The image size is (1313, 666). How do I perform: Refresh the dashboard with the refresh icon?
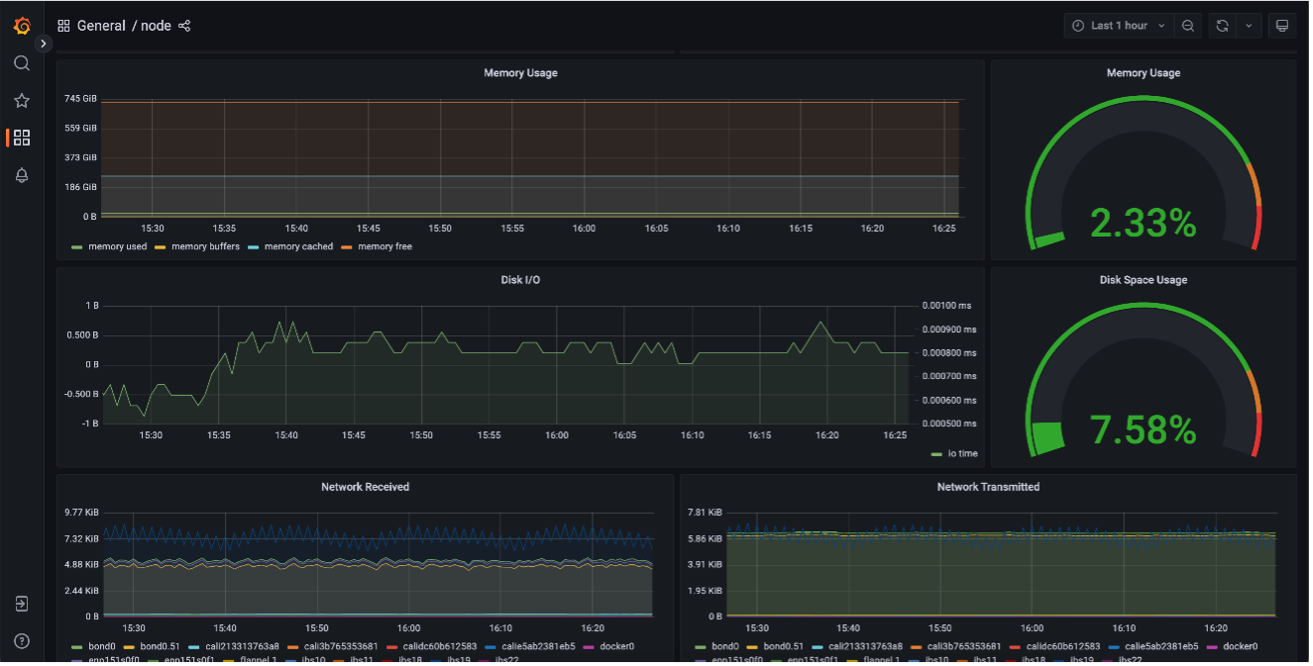tap(1222, 26)
